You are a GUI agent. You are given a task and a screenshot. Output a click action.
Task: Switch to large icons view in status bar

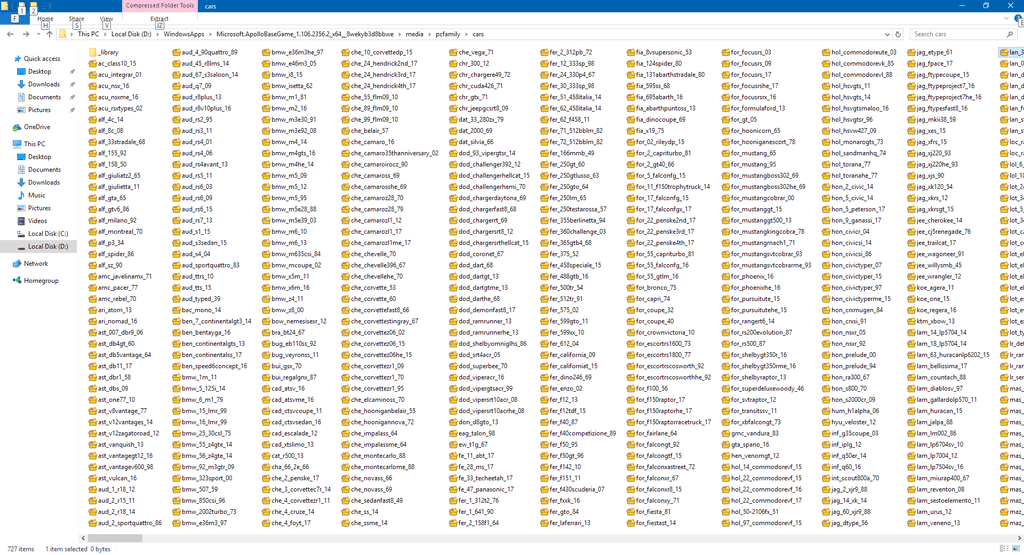coord(1017,548)
